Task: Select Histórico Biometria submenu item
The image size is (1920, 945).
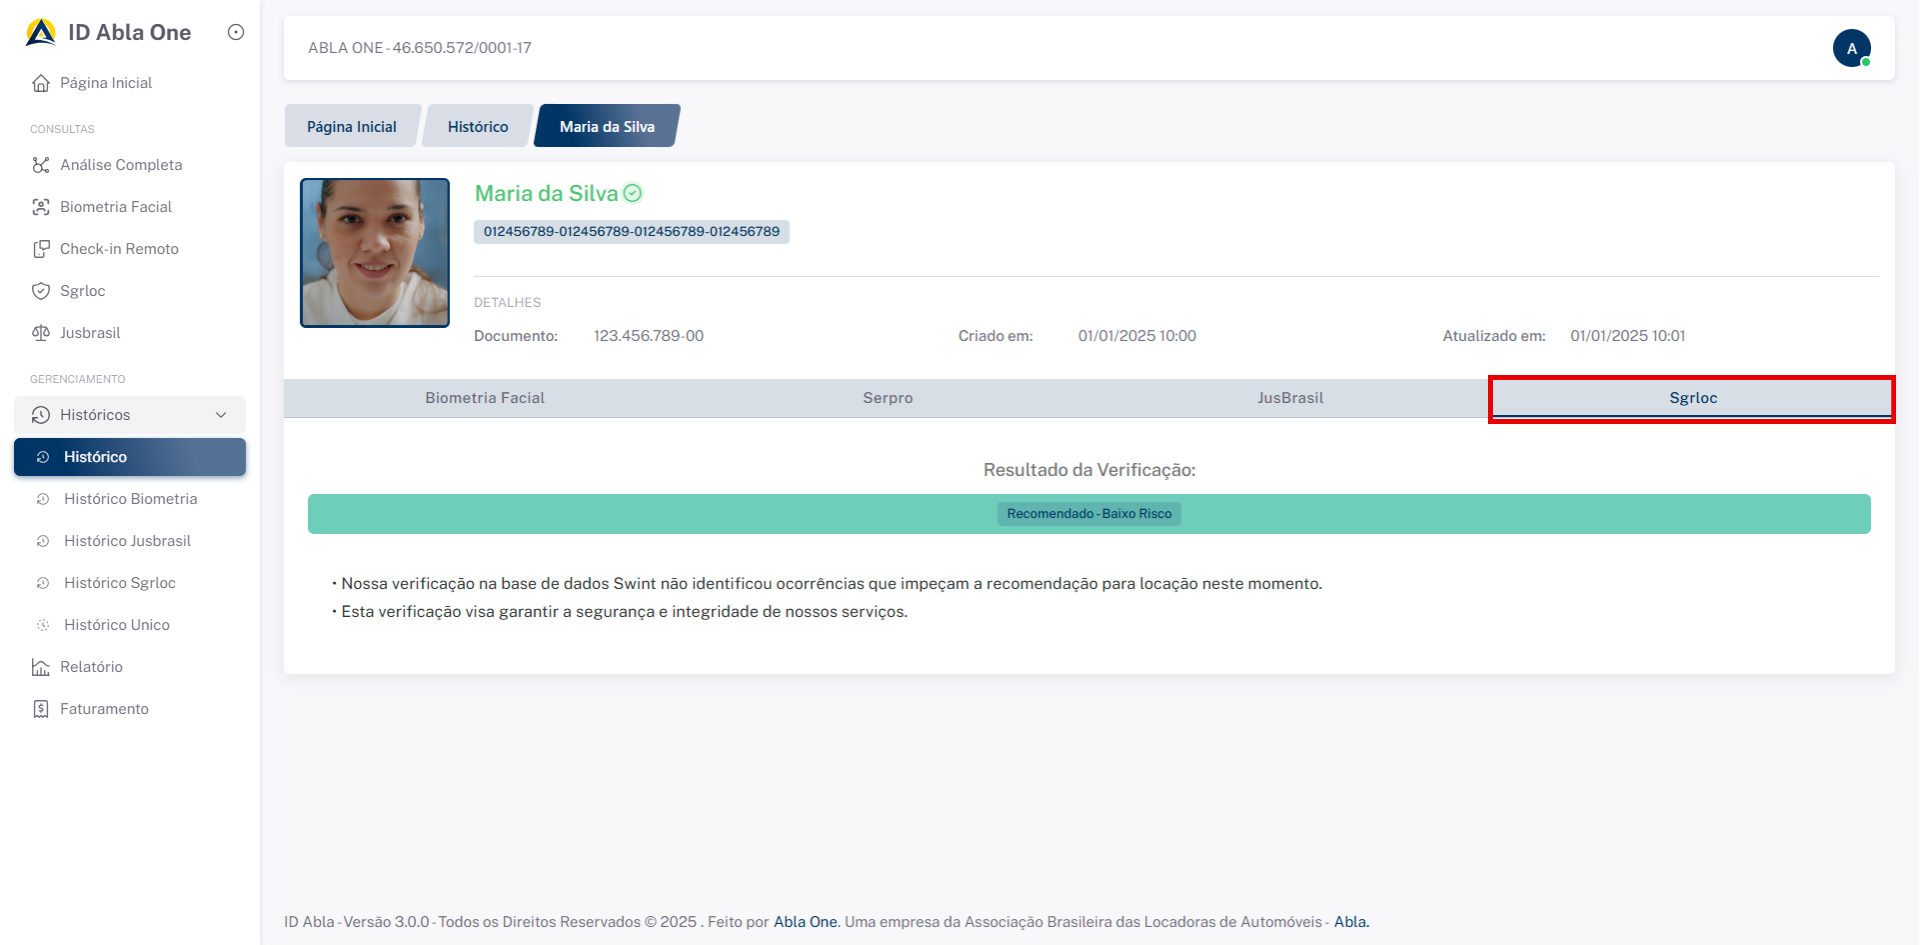Action: [x=130, y=499]
